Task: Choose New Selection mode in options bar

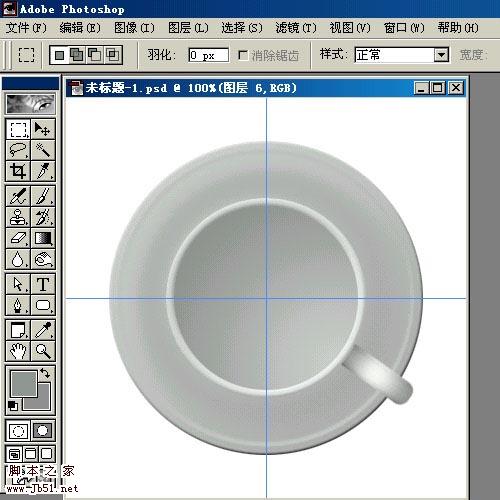Action: click(59, 55)
